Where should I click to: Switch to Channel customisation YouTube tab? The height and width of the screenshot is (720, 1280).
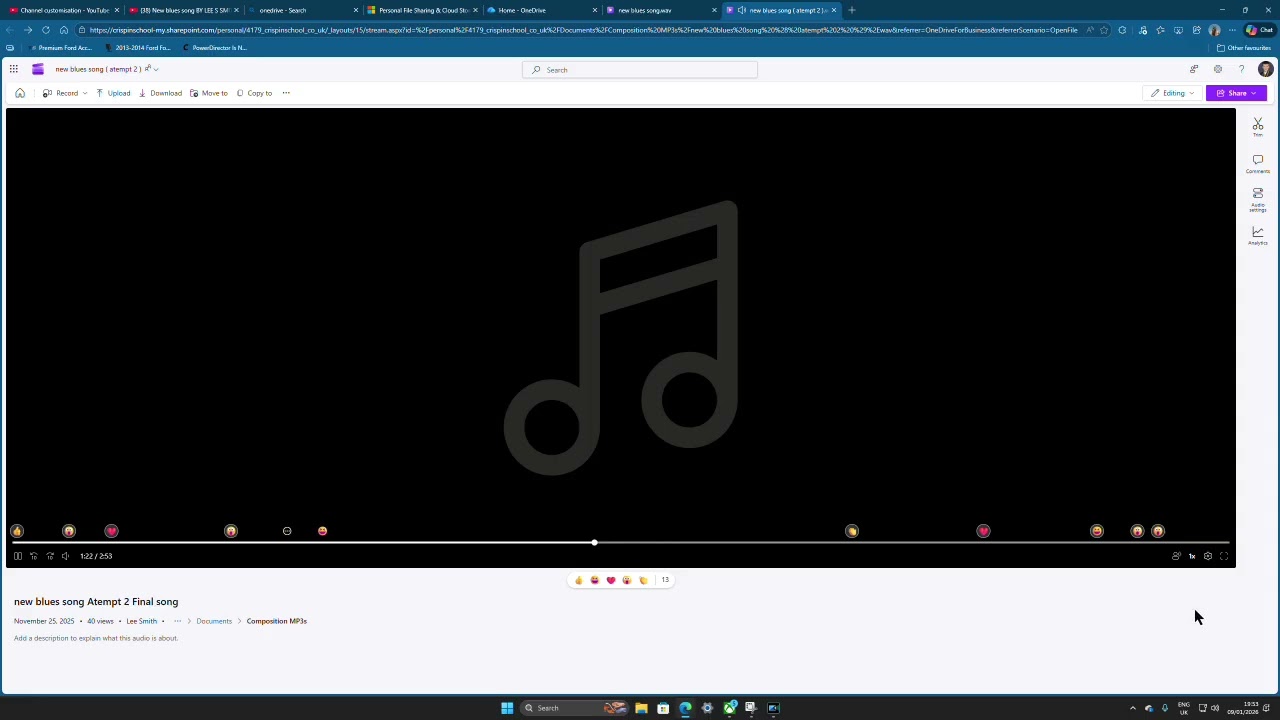pyautogui.click(x=64, y=10)
